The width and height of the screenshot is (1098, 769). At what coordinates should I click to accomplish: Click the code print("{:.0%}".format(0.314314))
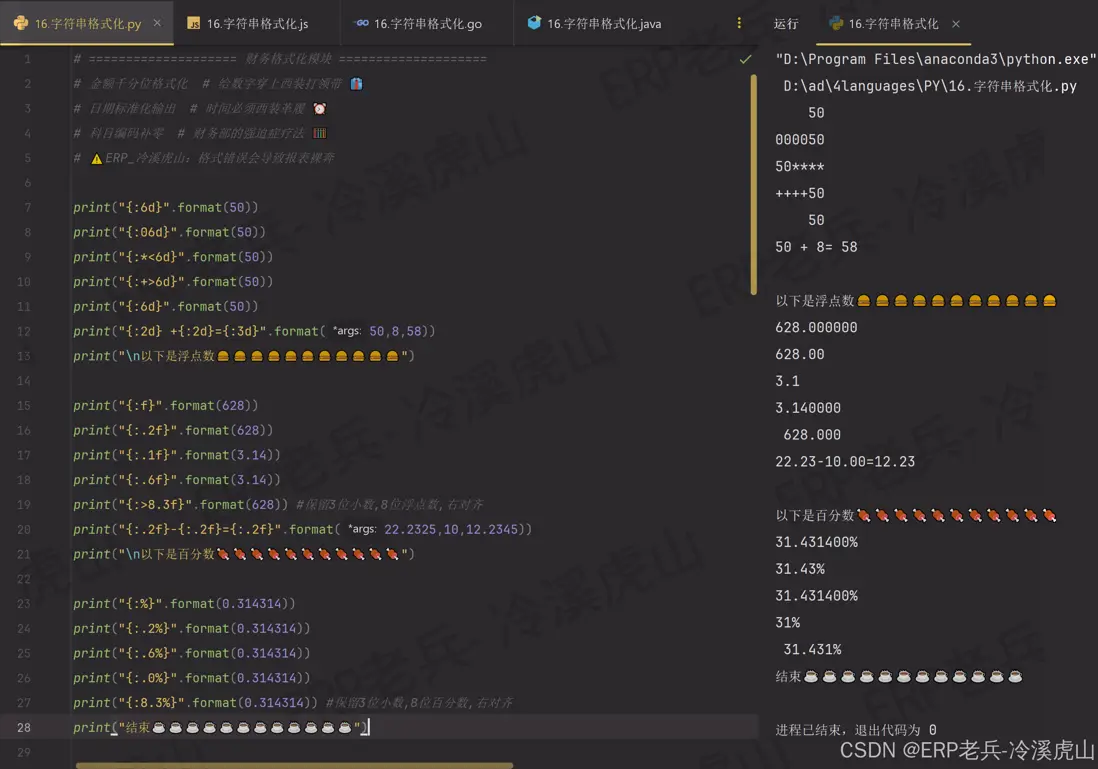pyautogui.click(x=192, y=678)
